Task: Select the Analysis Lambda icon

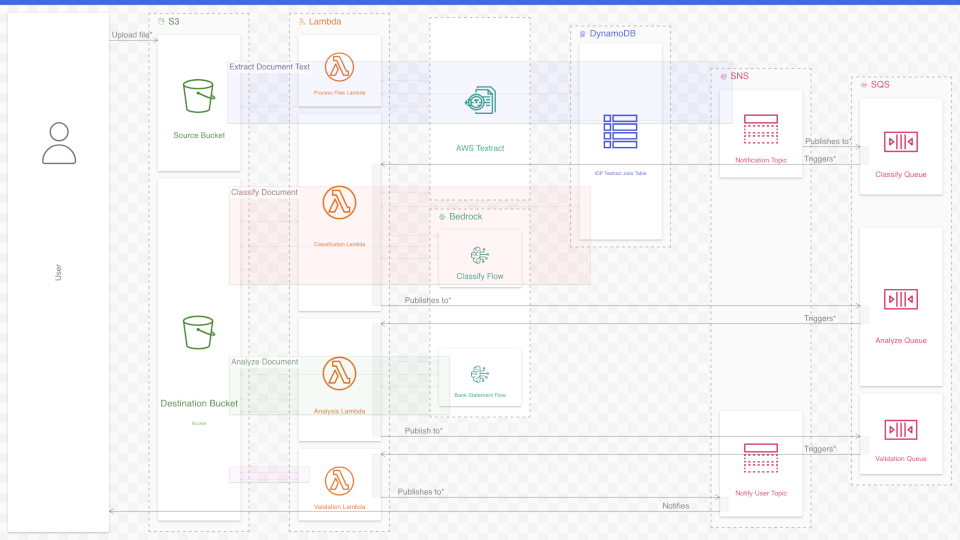Action: pos(339,373)
